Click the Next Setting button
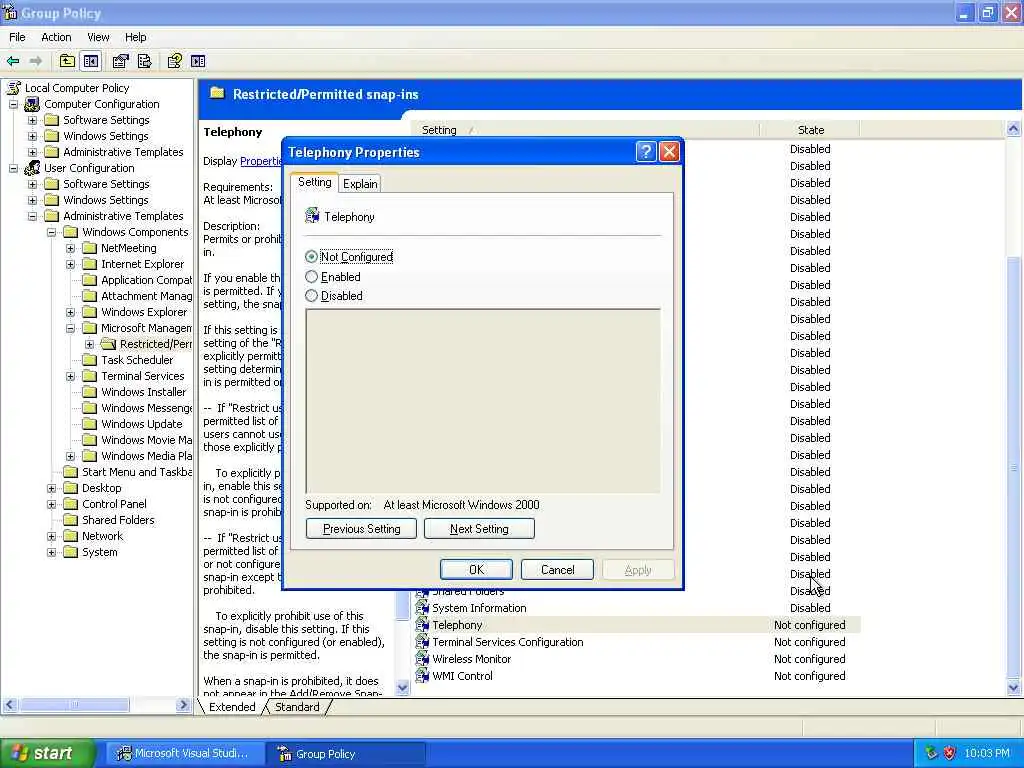This screenshot has height=768, width=1024. pyautogui.click(x=479, y=529)
